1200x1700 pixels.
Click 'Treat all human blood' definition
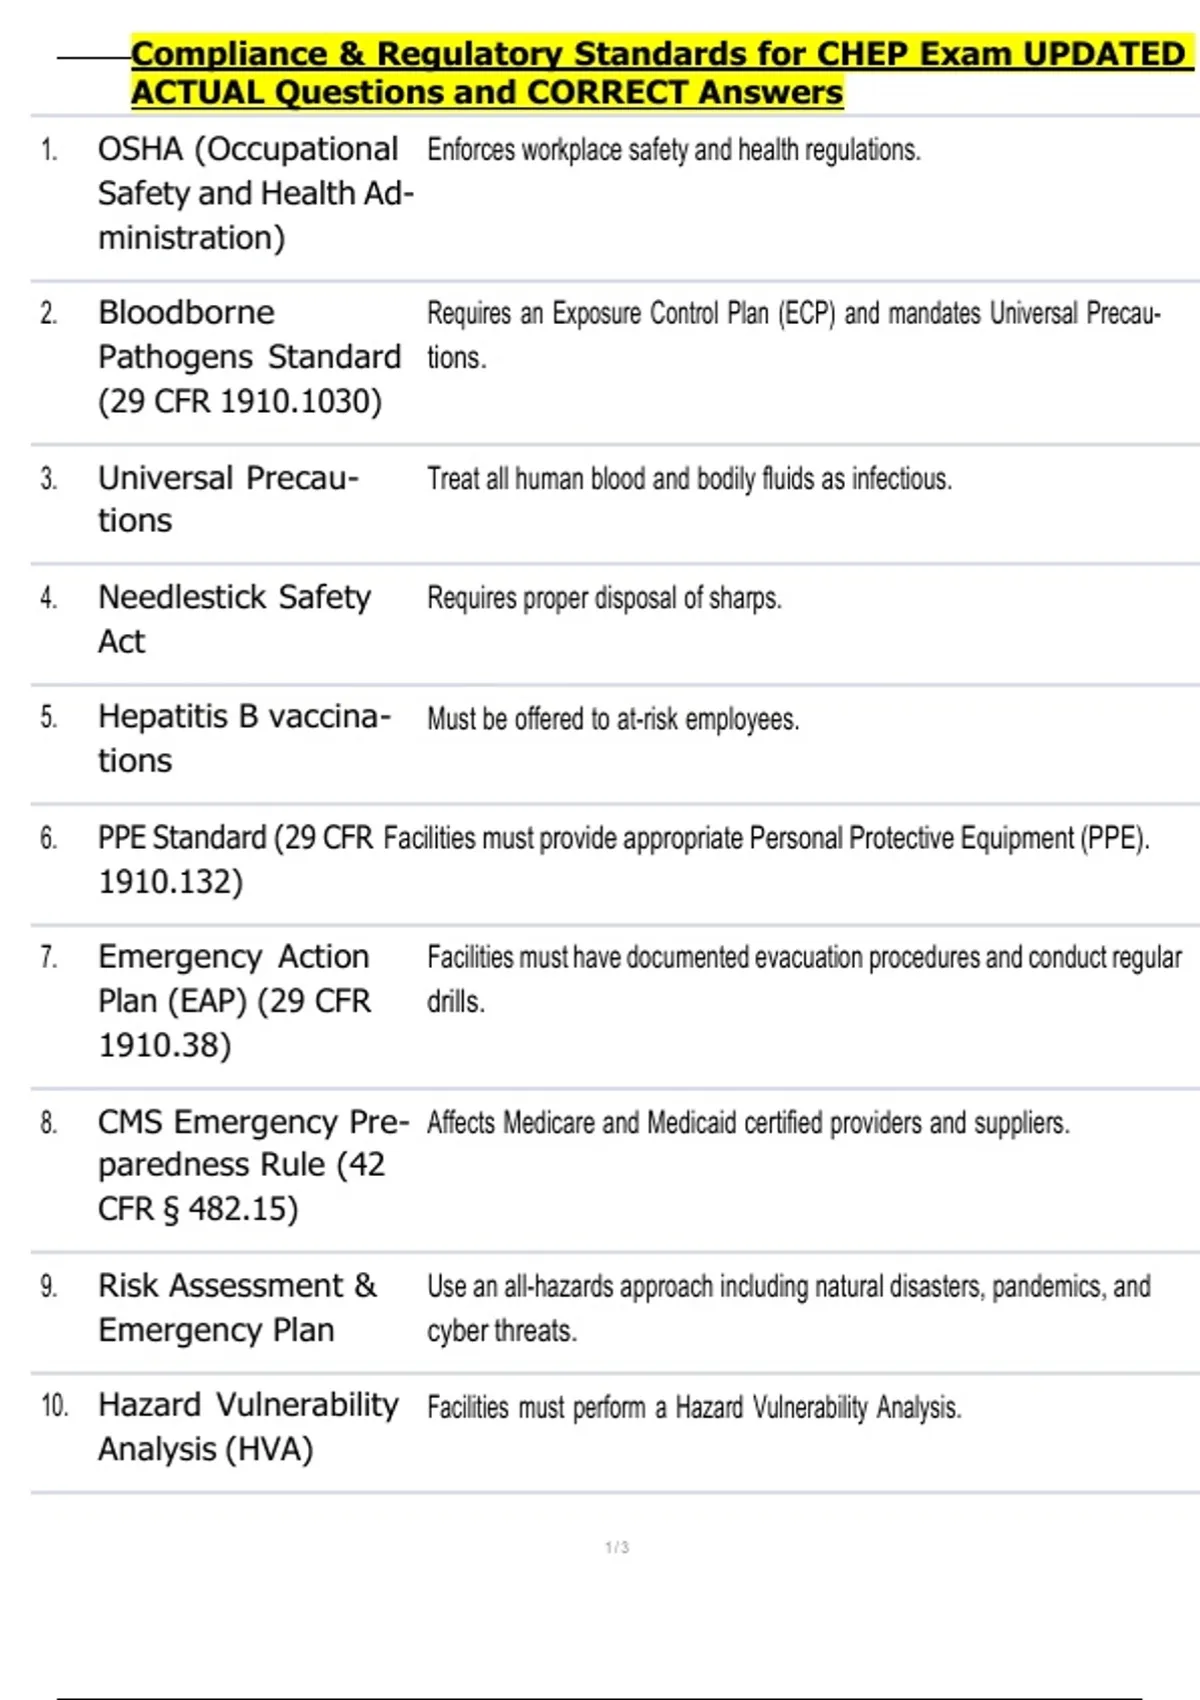click(689, 479)
